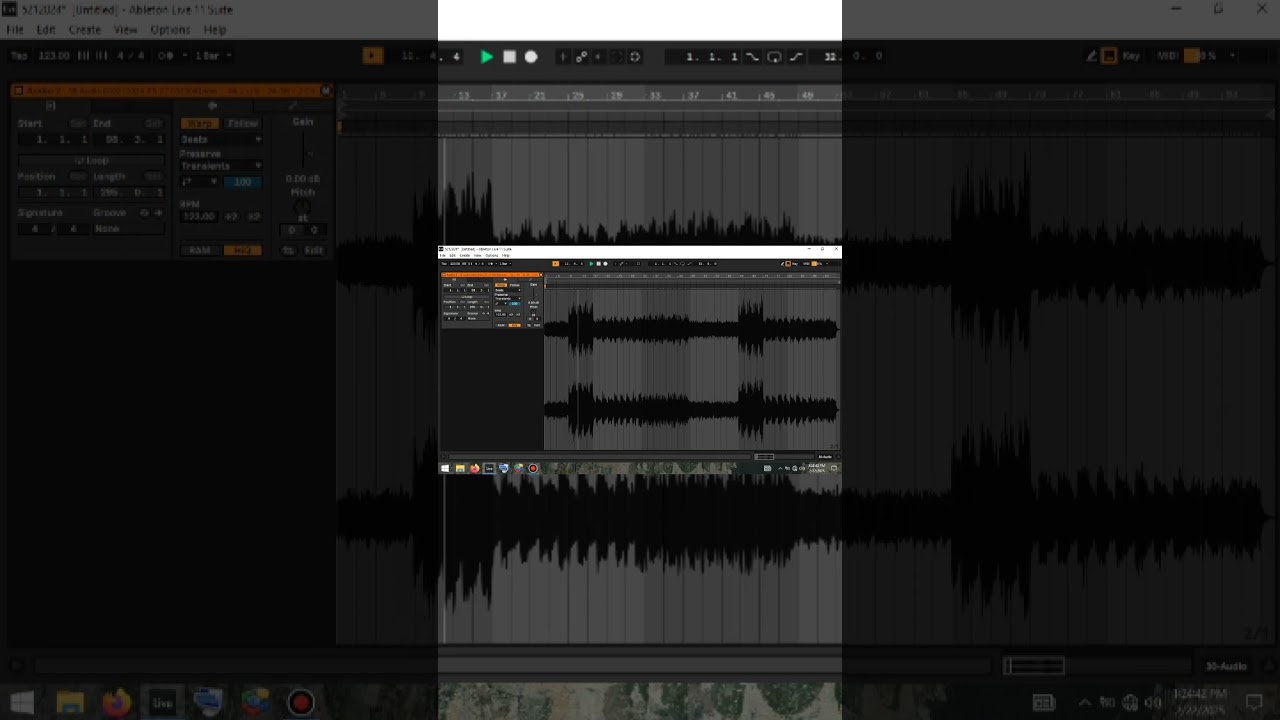
Task: Open the Beats warp mode dropdown
Action: tap(221, 139)
